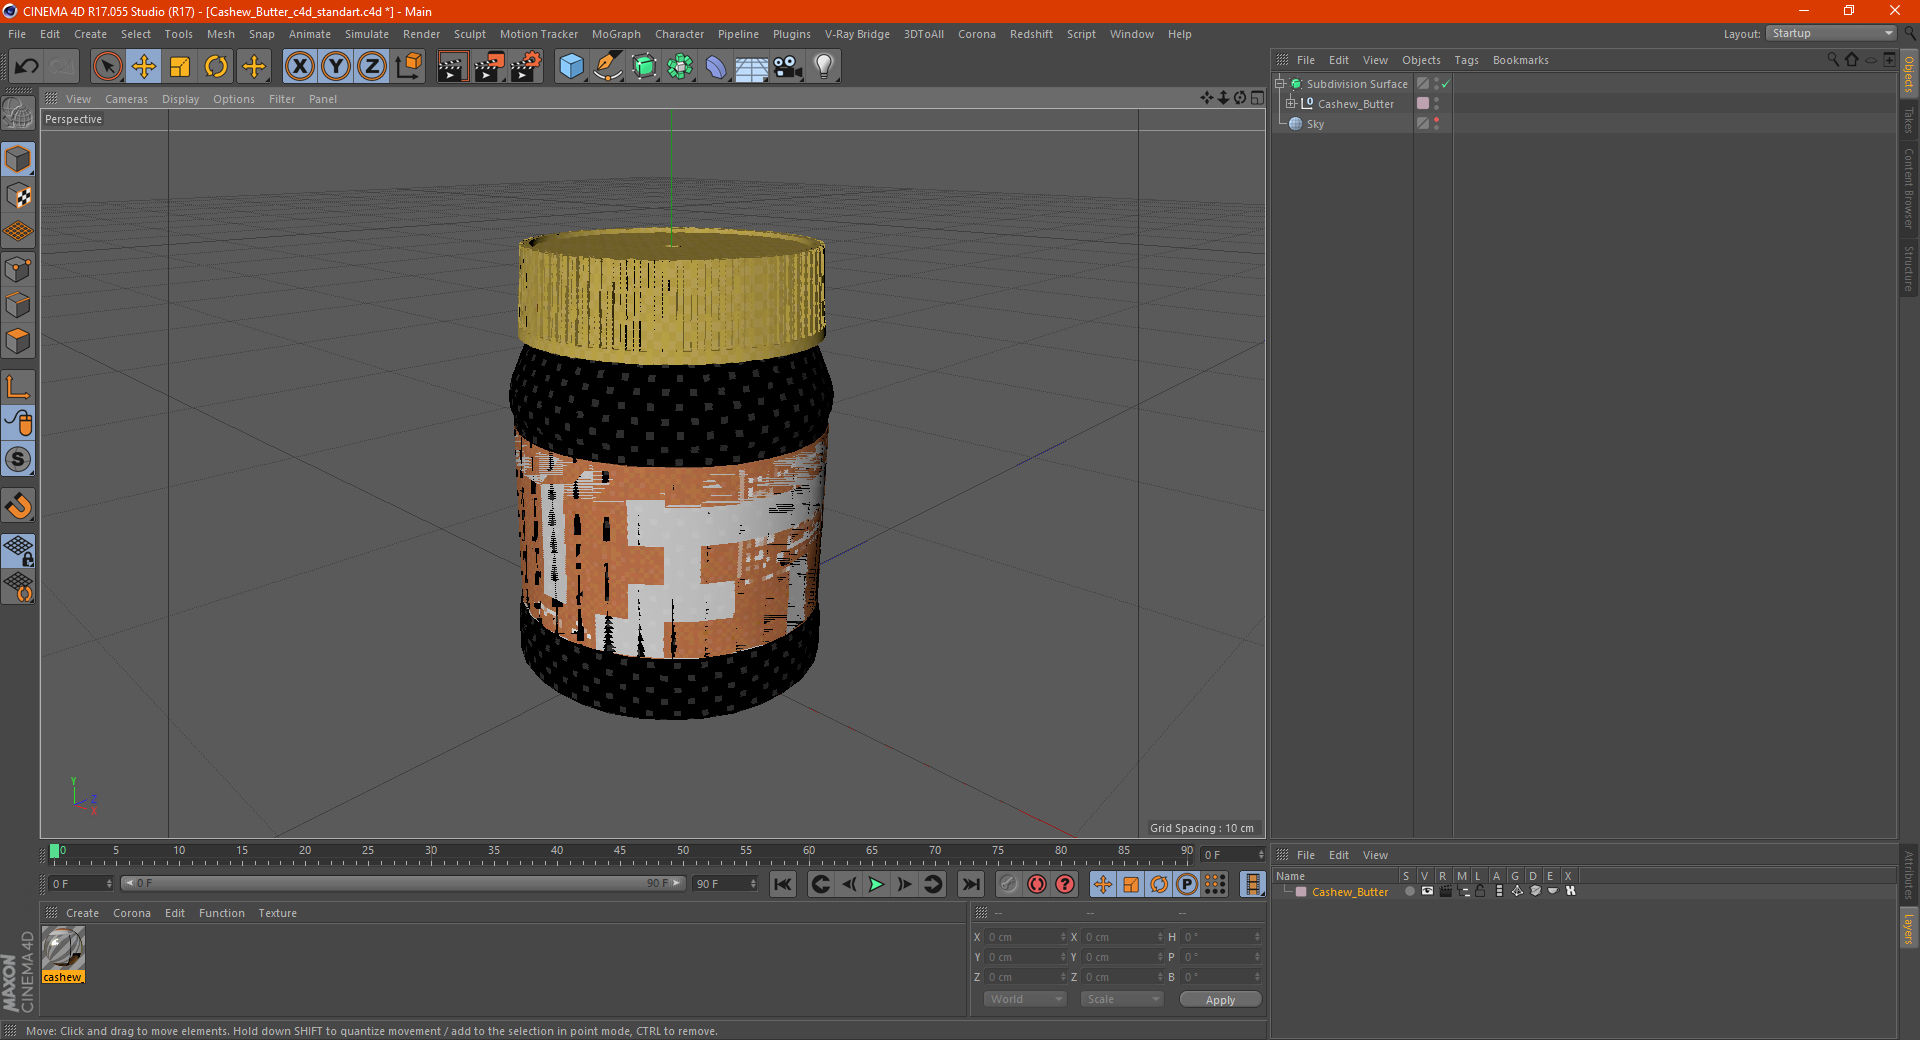
Task: Toggle Autokeying red circle button
Action: pos(1037,884)
